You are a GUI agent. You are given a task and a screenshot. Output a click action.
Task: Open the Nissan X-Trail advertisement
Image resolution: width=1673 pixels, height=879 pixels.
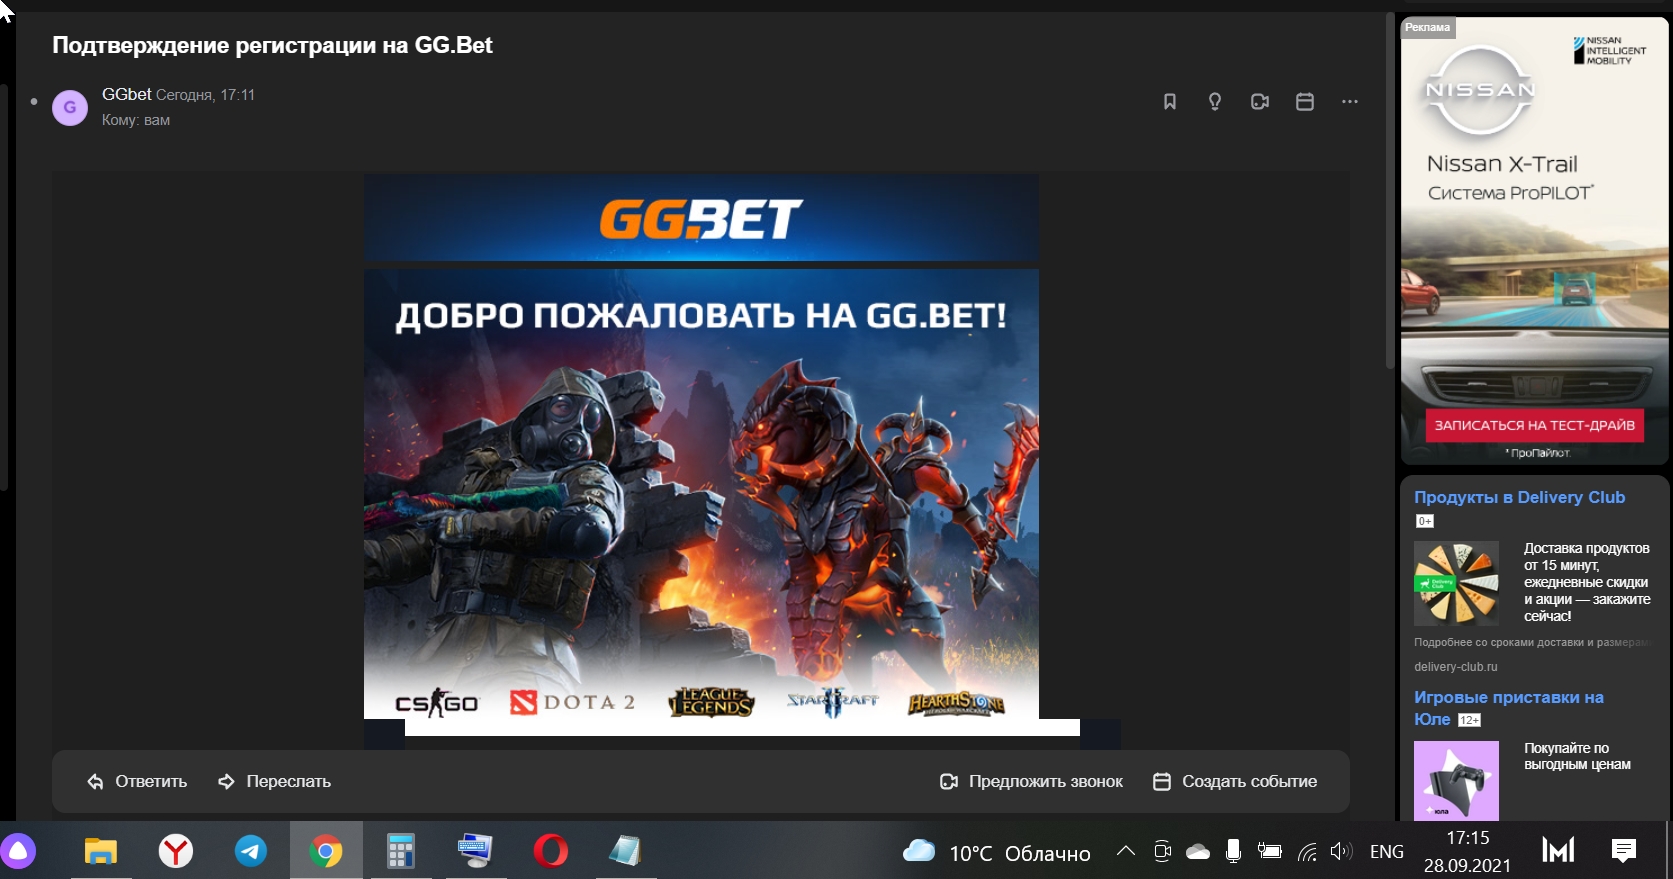1535,241
